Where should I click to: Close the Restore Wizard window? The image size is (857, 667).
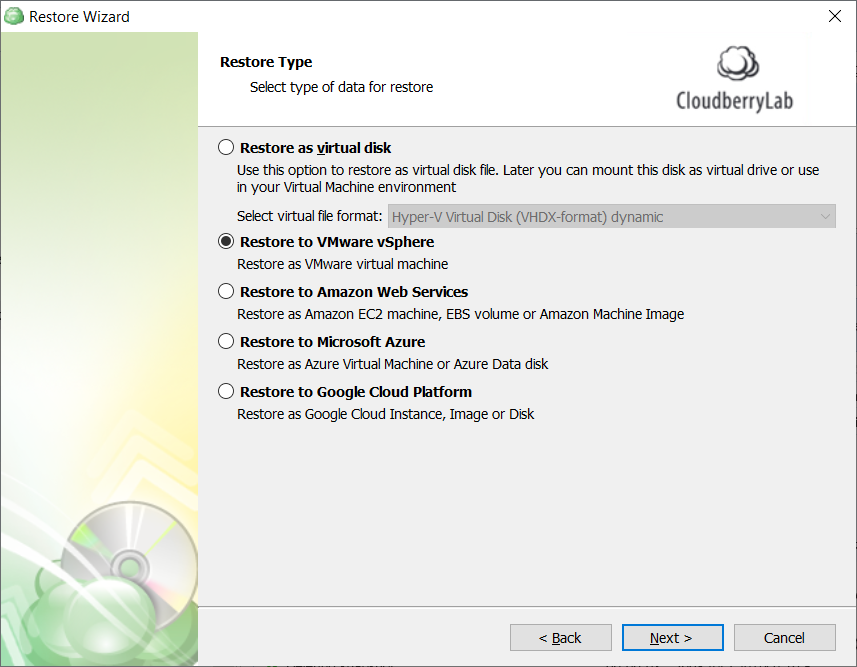[x=835, y=16]
